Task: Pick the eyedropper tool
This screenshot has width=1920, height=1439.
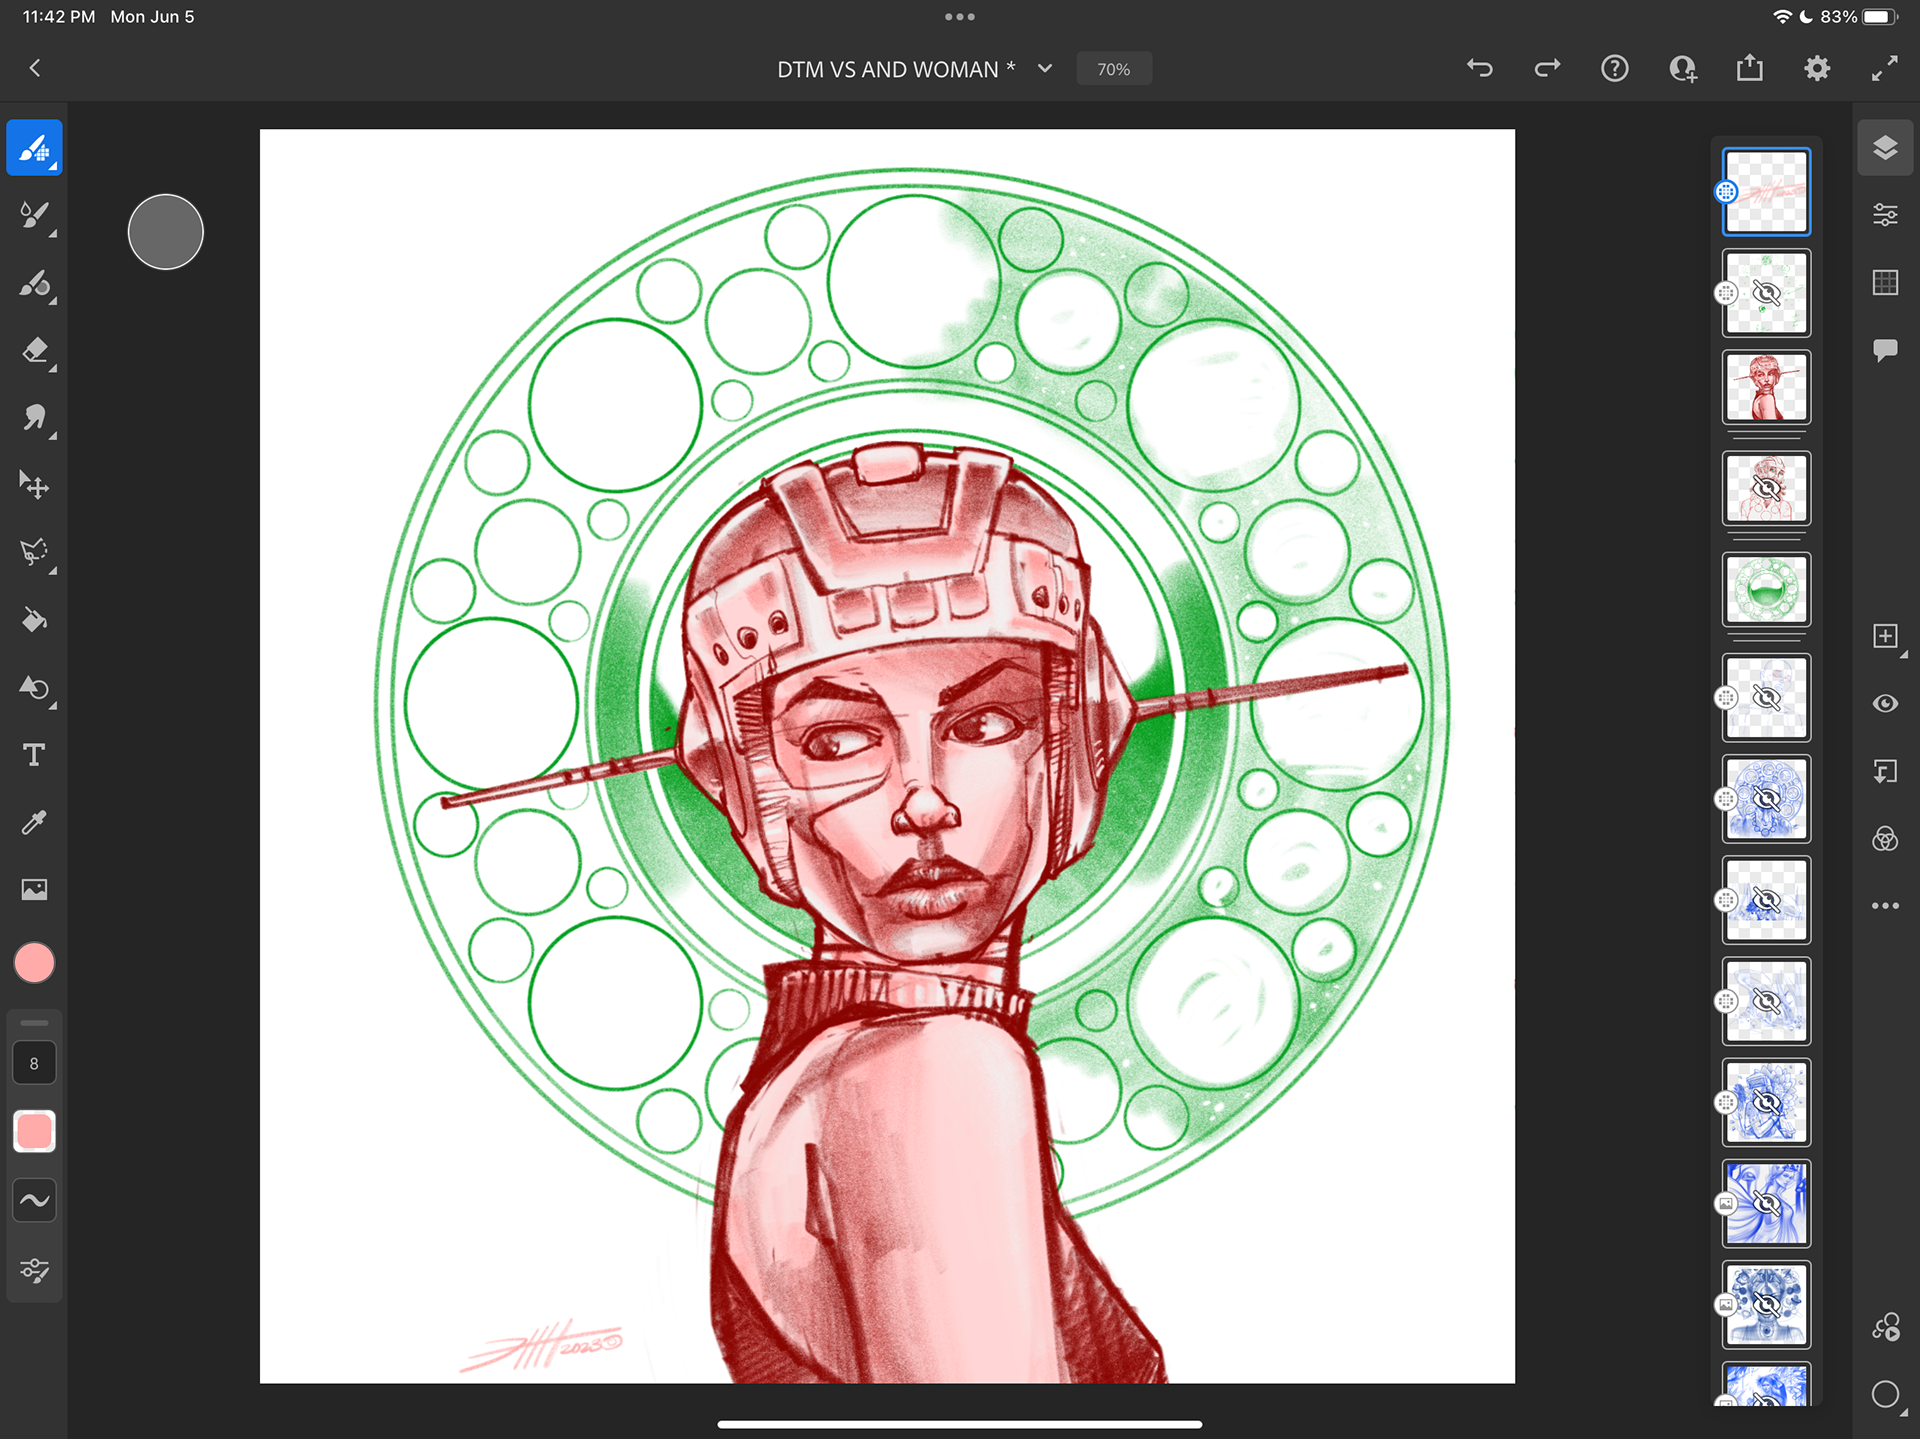Action: (x=34, y=822)
